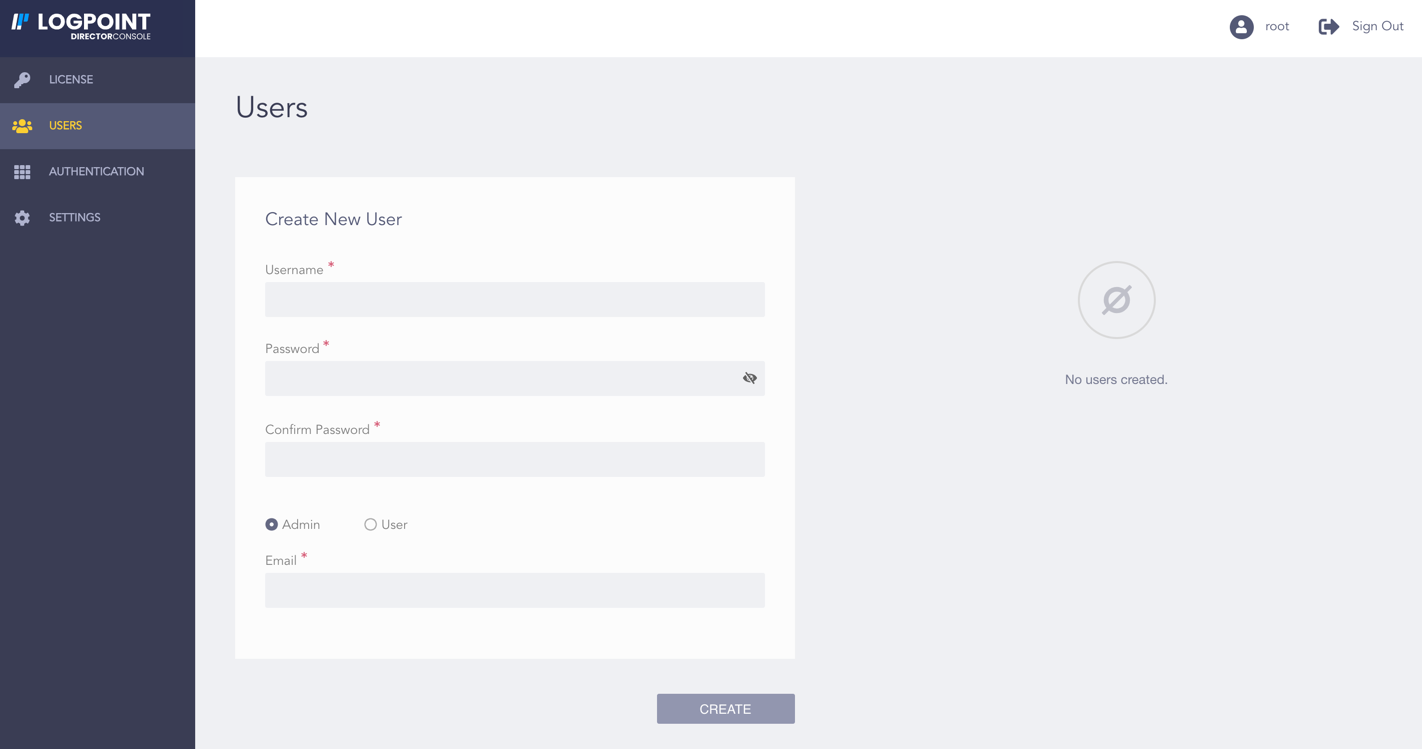Toggle password visibility eye icon
This screenshot has width=1422, height=749.
(x=749, y=378)
